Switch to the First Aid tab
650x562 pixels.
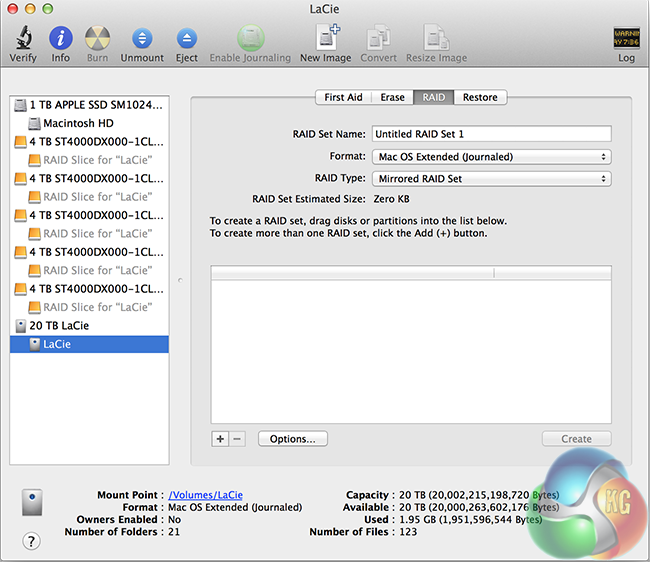coord(343,97)
